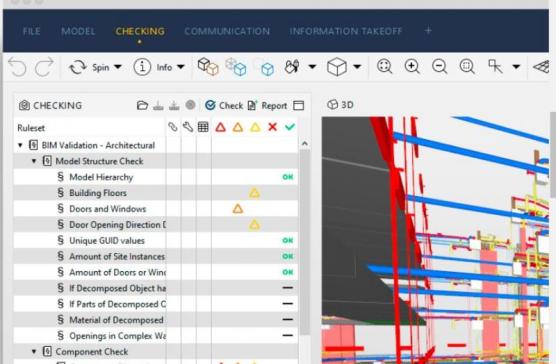Click the grey circle stop icon
The image size is (556, 364).
(x=190, y=105)
